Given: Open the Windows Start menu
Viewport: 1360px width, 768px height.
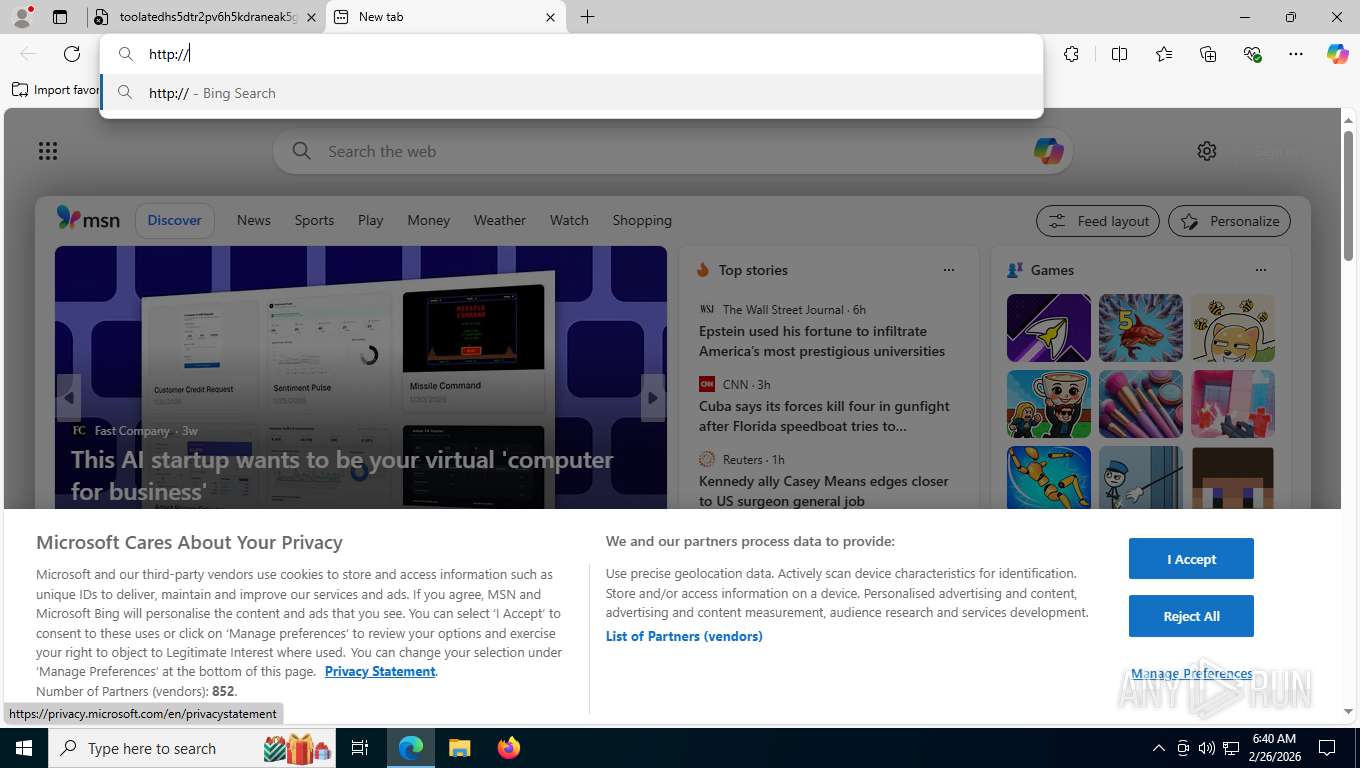Looking at the screenshot, I should point(24,748).
